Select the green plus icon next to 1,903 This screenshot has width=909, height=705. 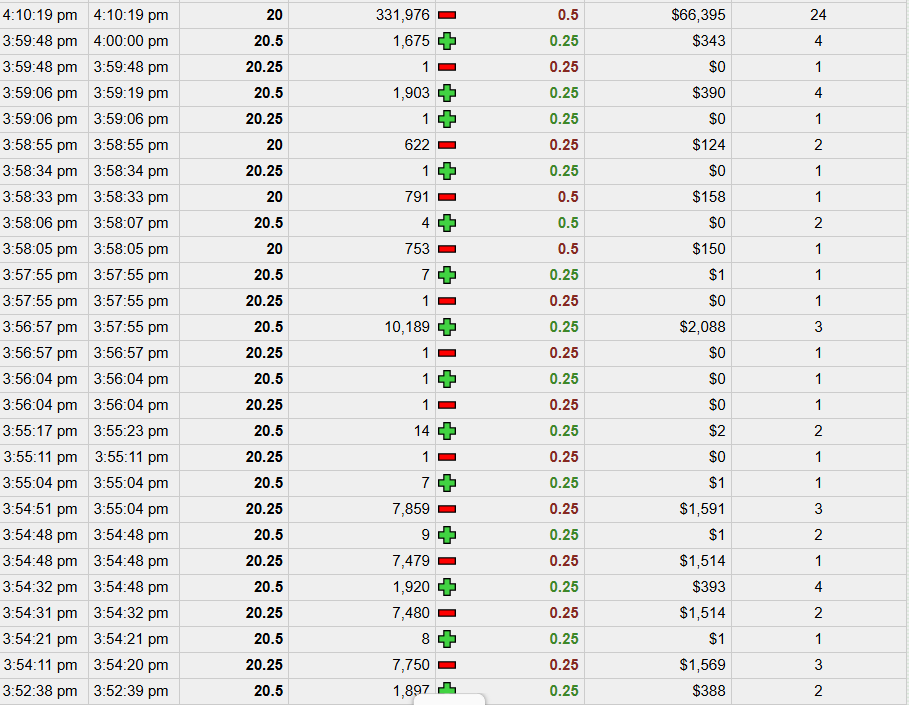click(447, 93)
